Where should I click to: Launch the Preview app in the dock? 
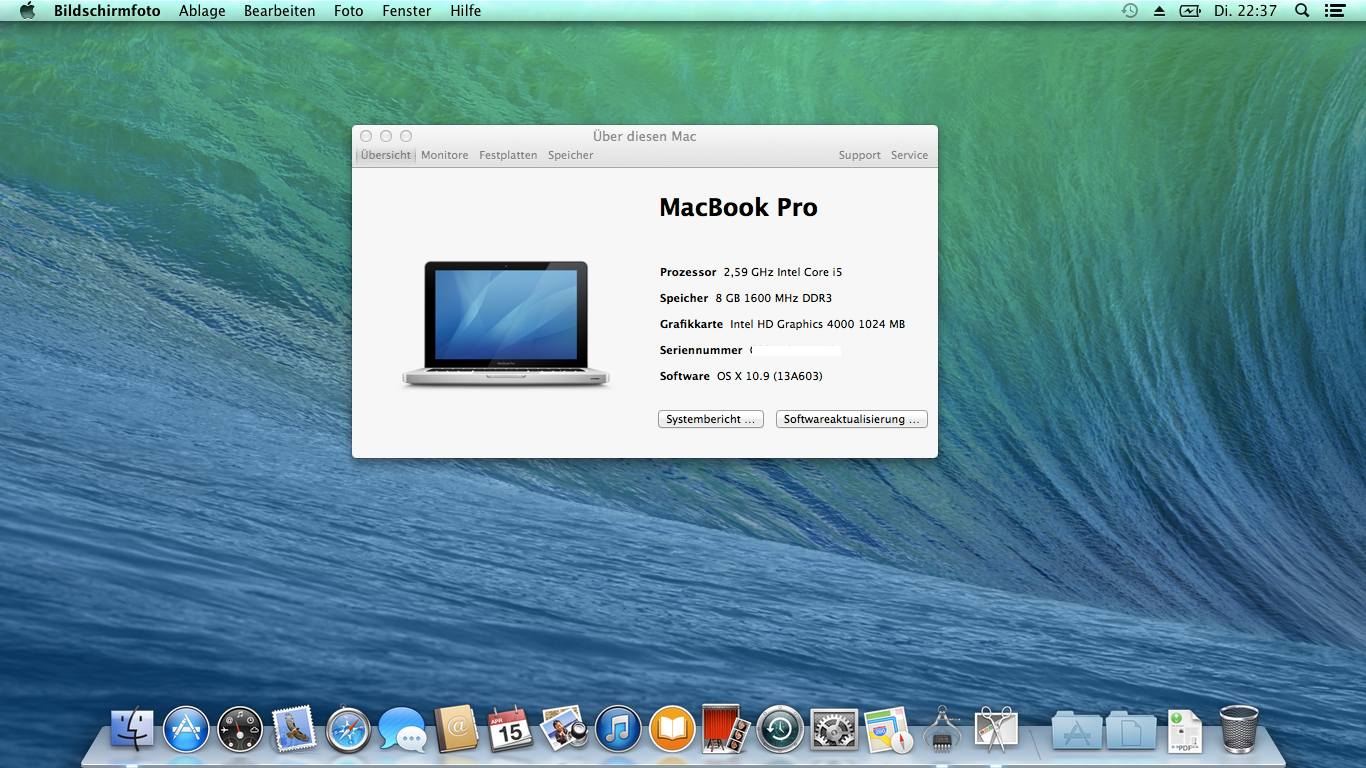click(564, 729)
